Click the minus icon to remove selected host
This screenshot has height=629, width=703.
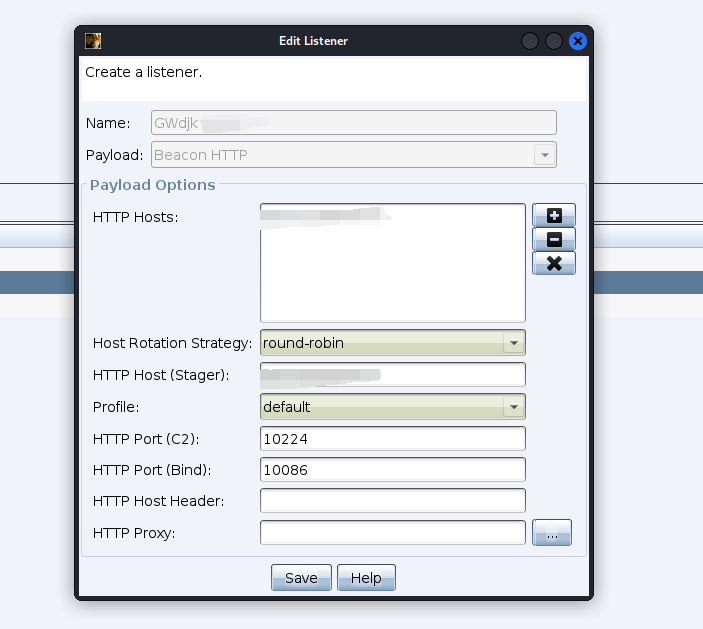pyautogui.click(x=554, y=239)
